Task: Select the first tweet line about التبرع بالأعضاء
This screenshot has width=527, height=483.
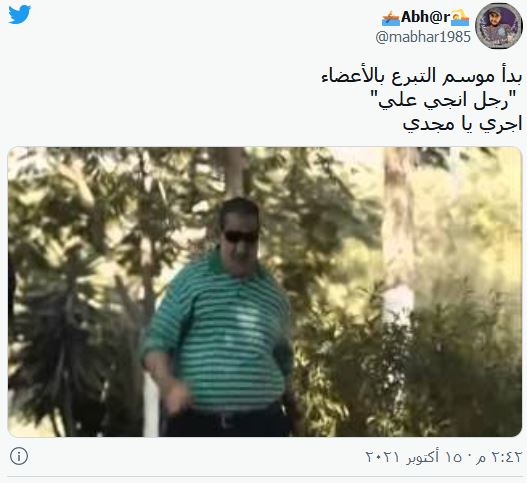Action: (x=422, y=77)
